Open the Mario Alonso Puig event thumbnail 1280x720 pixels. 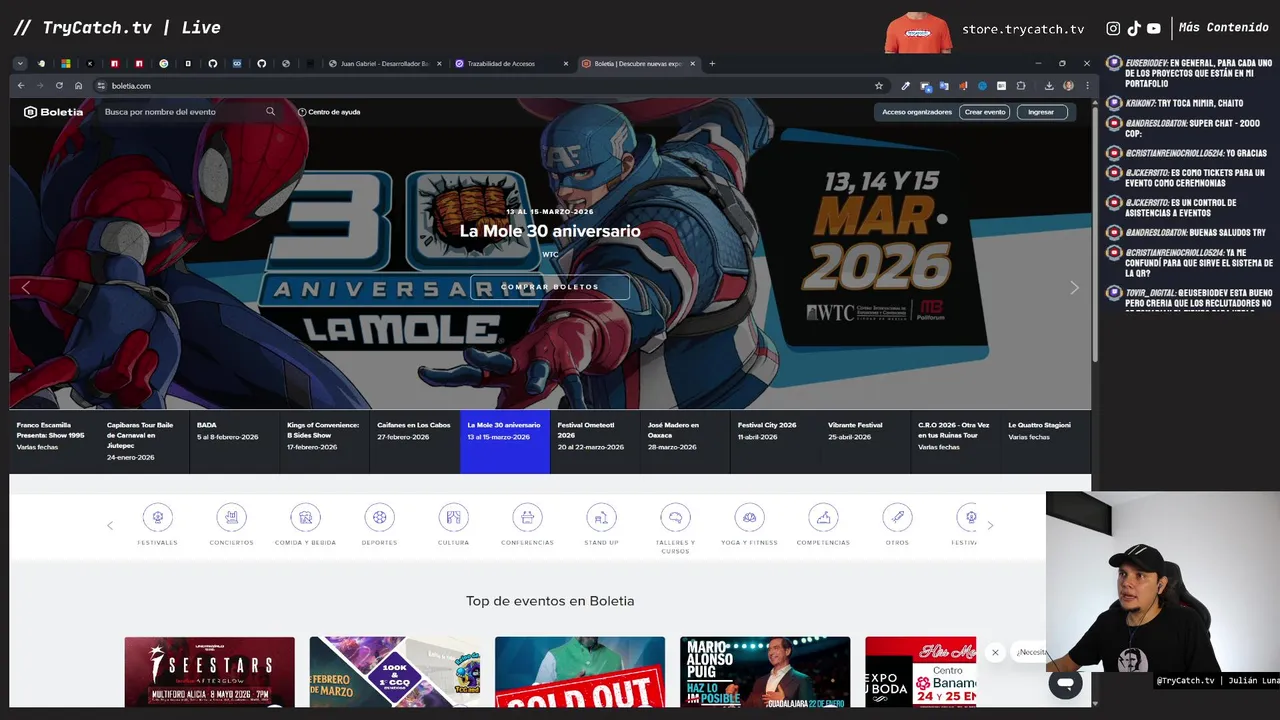point(765,672)
